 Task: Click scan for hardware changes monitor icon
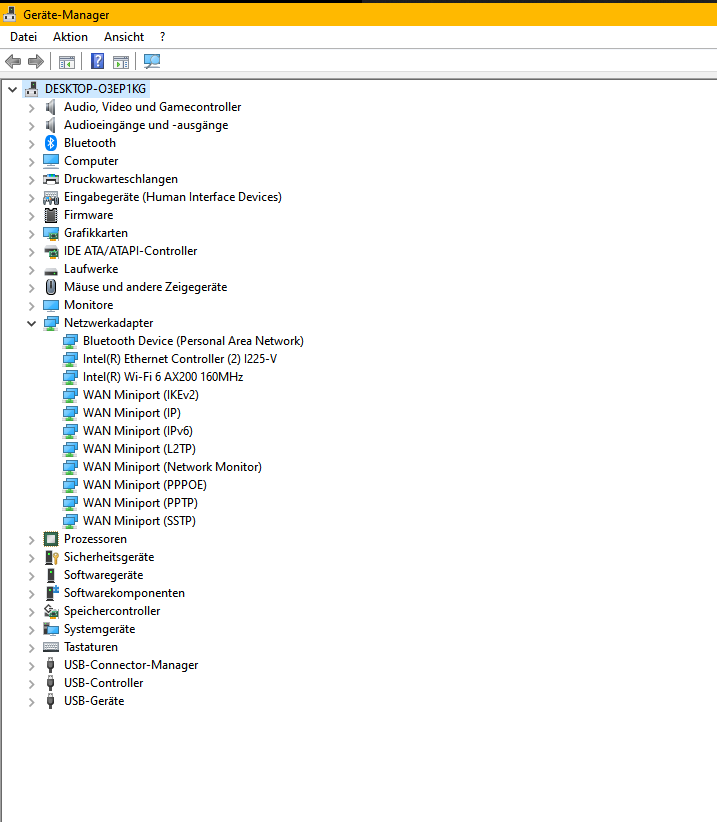[x=152, y=62]
